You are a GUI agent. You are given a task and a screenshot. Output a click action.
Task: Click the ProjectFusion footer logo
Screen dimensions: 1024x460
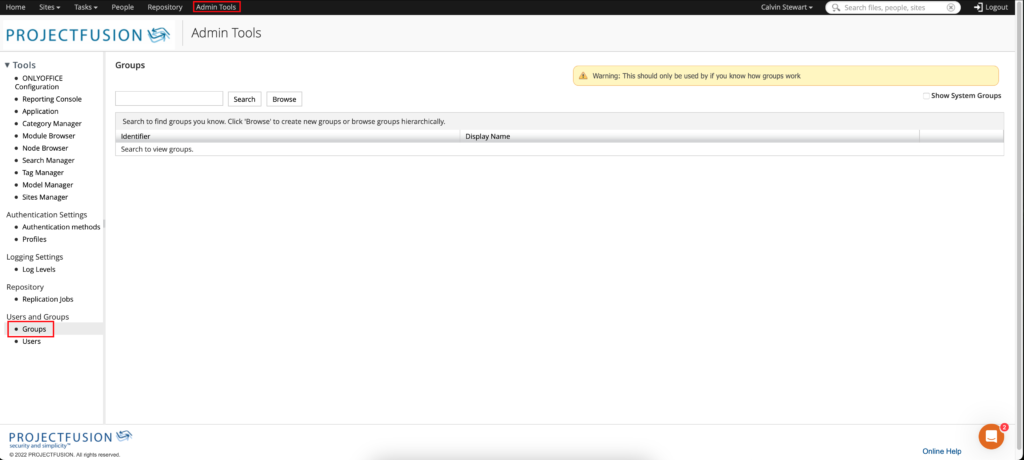[x=70, y=439]
